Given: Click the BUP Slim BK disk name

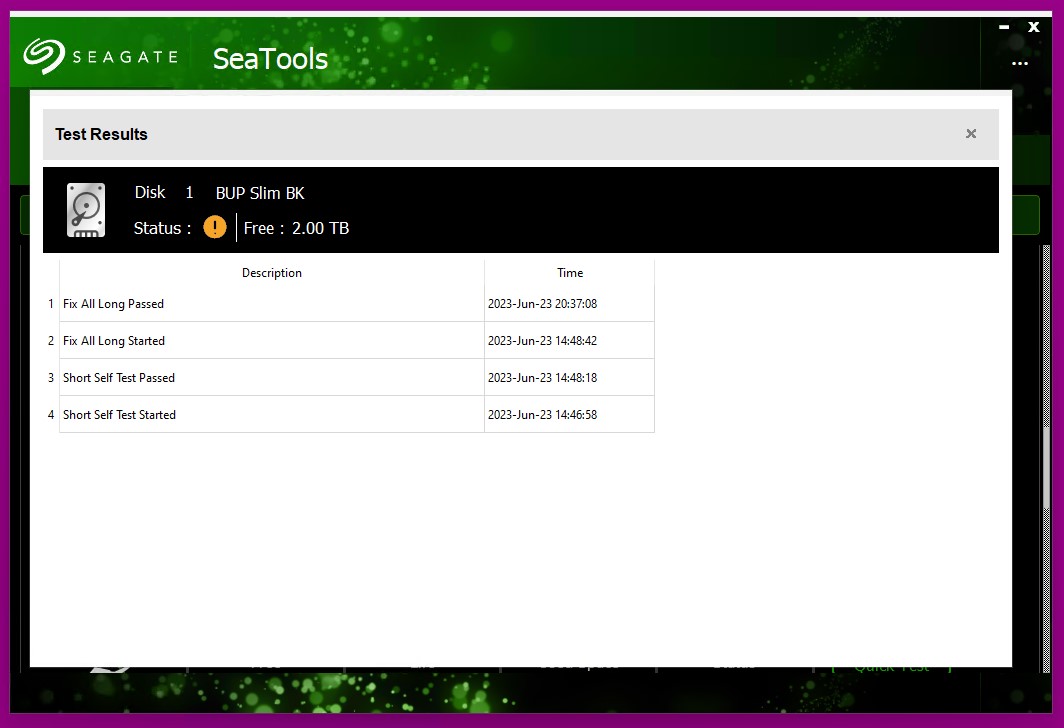Looking at the screenshot, I should pos(260,193).
